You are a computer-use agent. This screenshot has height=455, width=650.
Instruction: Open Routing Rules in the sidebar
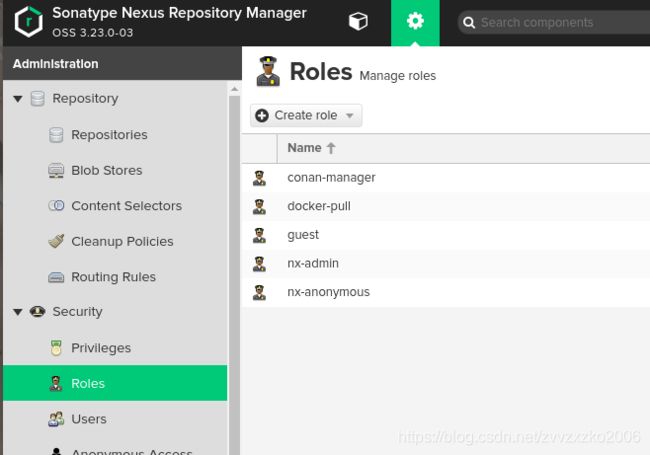pos(114,277)
